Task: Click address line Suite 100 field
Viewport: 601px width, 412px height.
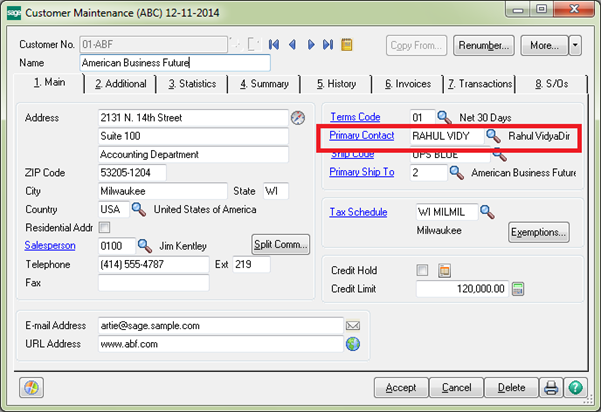Action: coord(194,136)
